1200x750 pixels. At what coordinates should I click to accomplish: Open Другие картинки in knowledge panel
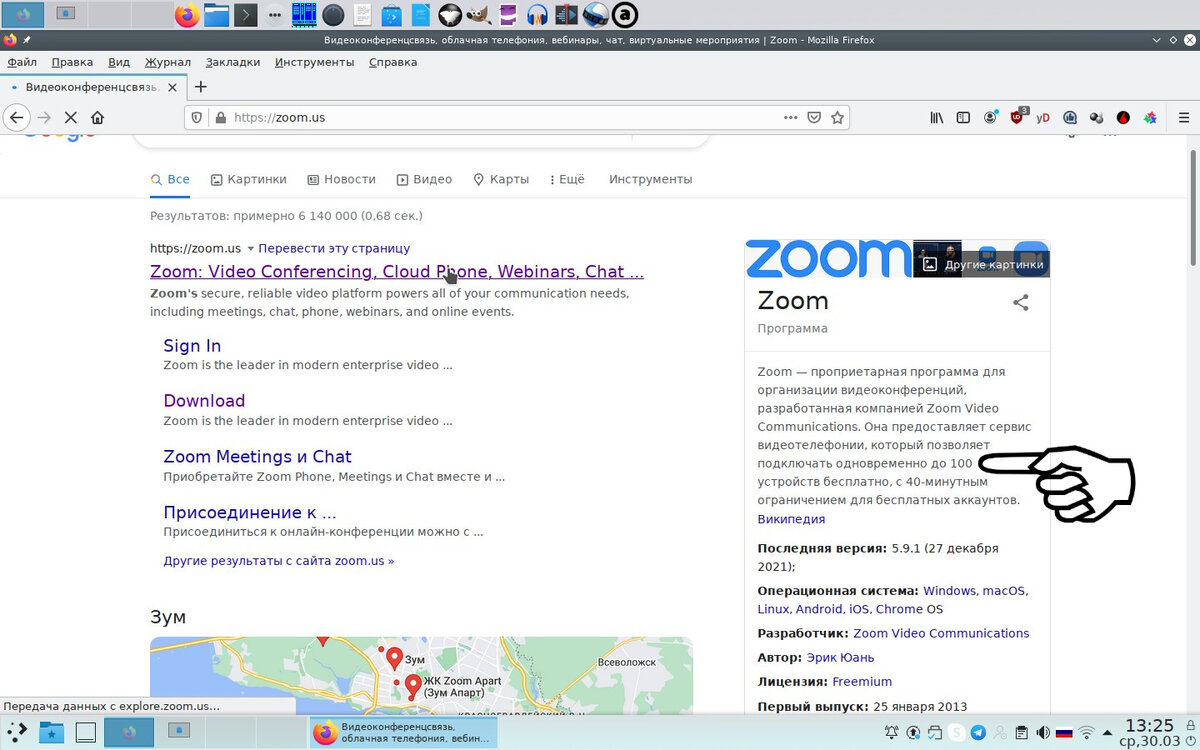tap(983, 264)
